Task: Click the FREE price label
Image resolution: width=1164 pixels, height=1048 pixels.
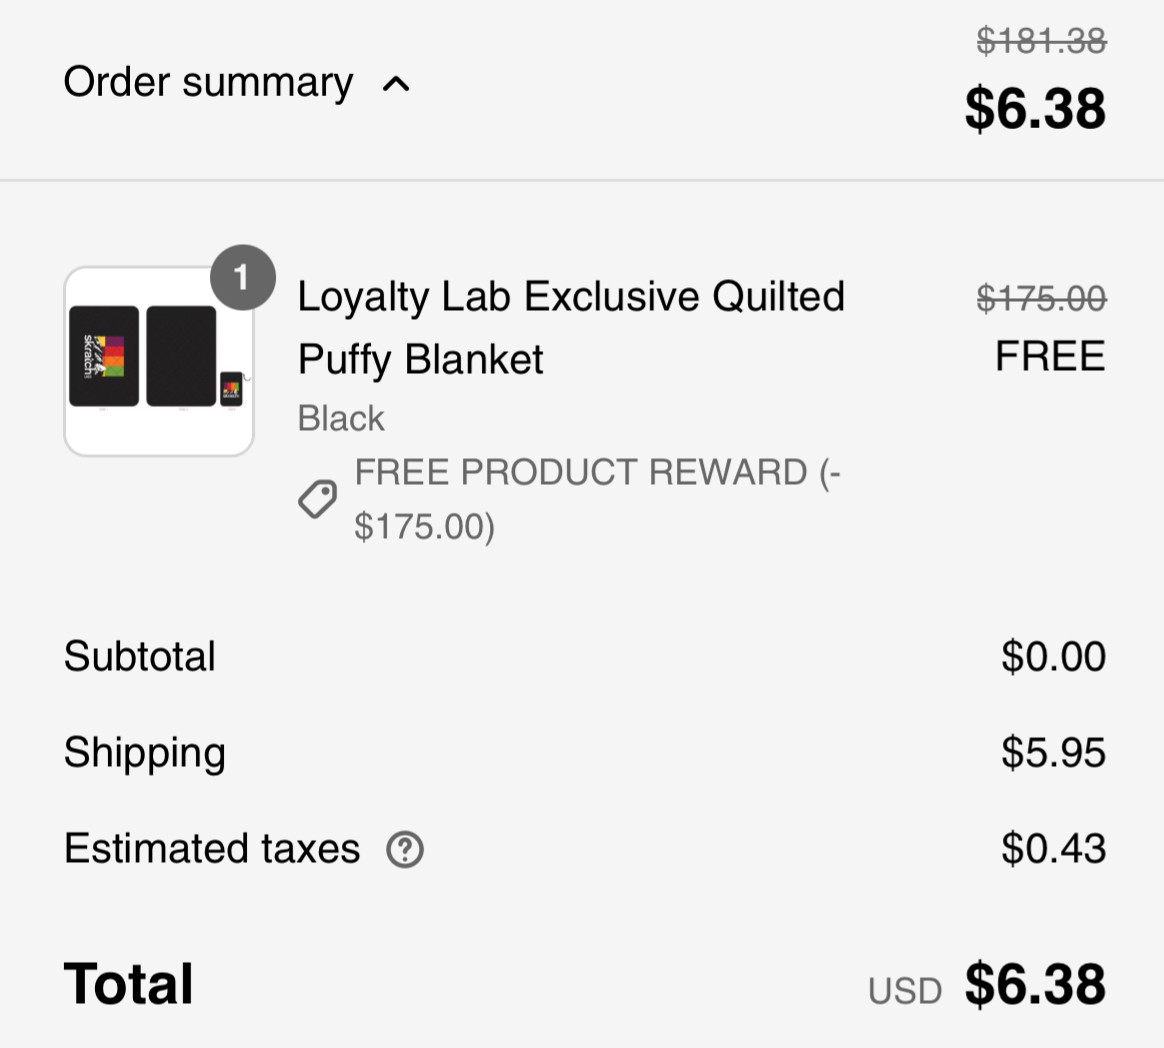Action: click(x=1050, y=356)
